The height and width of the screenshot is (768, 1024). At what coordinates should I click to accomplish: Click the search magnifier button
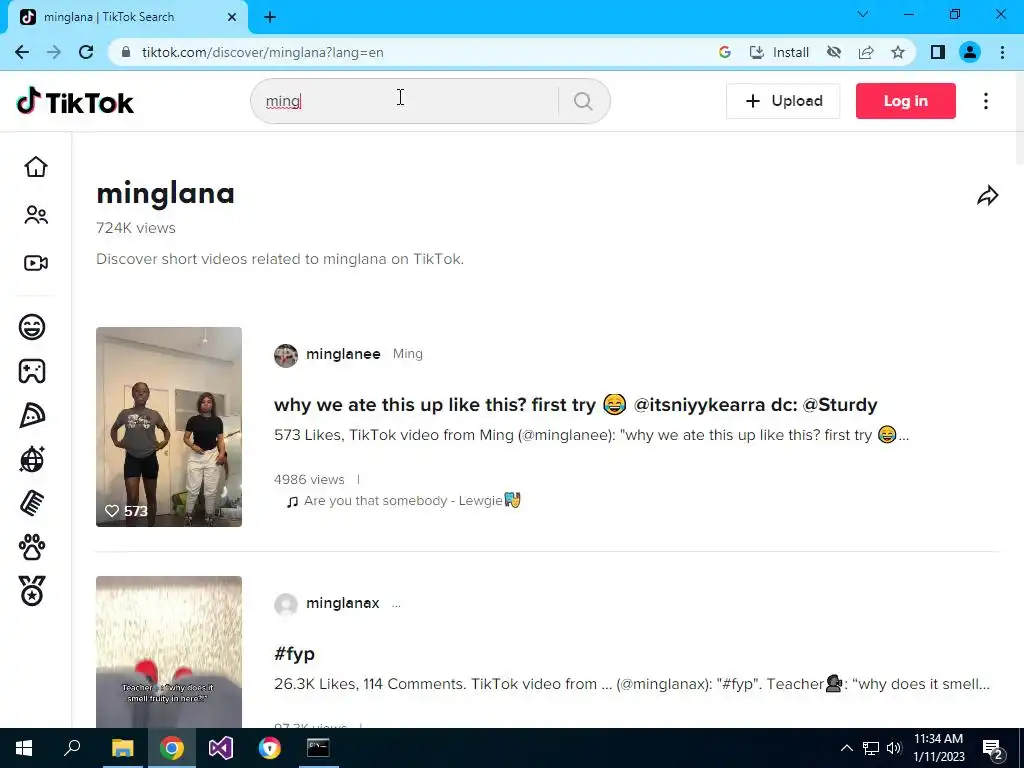coord(583,101)
